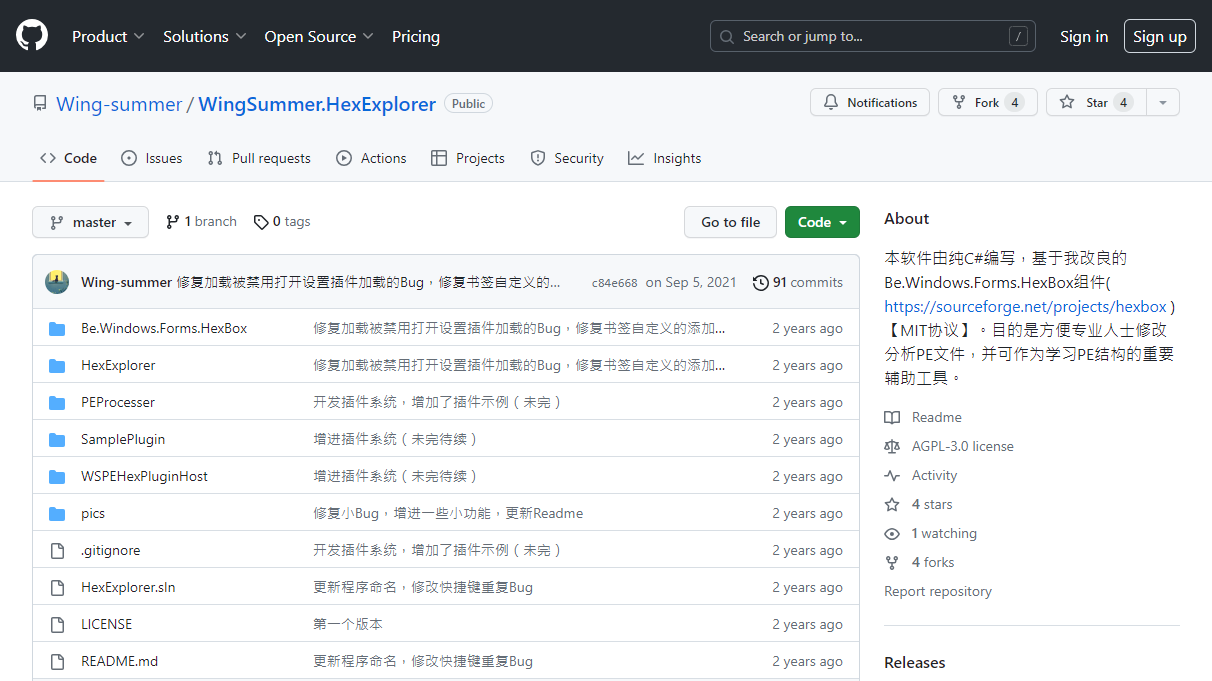Open the Pull requests tab

259,158
